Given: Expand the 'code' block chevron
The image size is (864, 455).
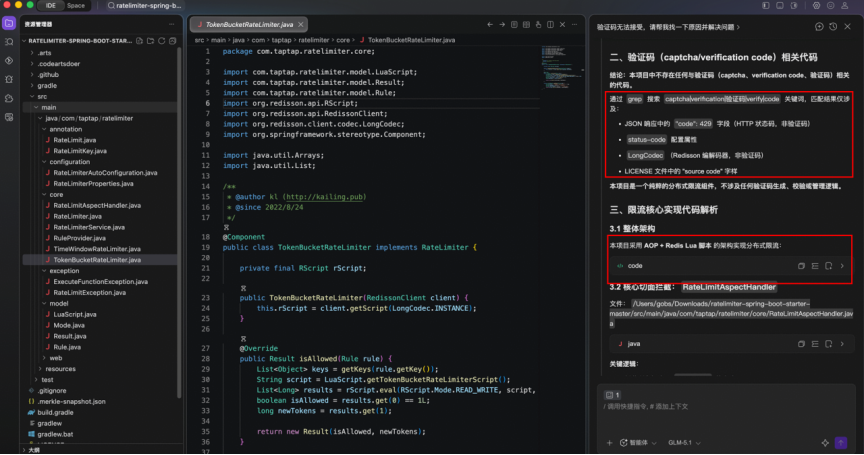Looking at the screenshot, I should point(843,266).
